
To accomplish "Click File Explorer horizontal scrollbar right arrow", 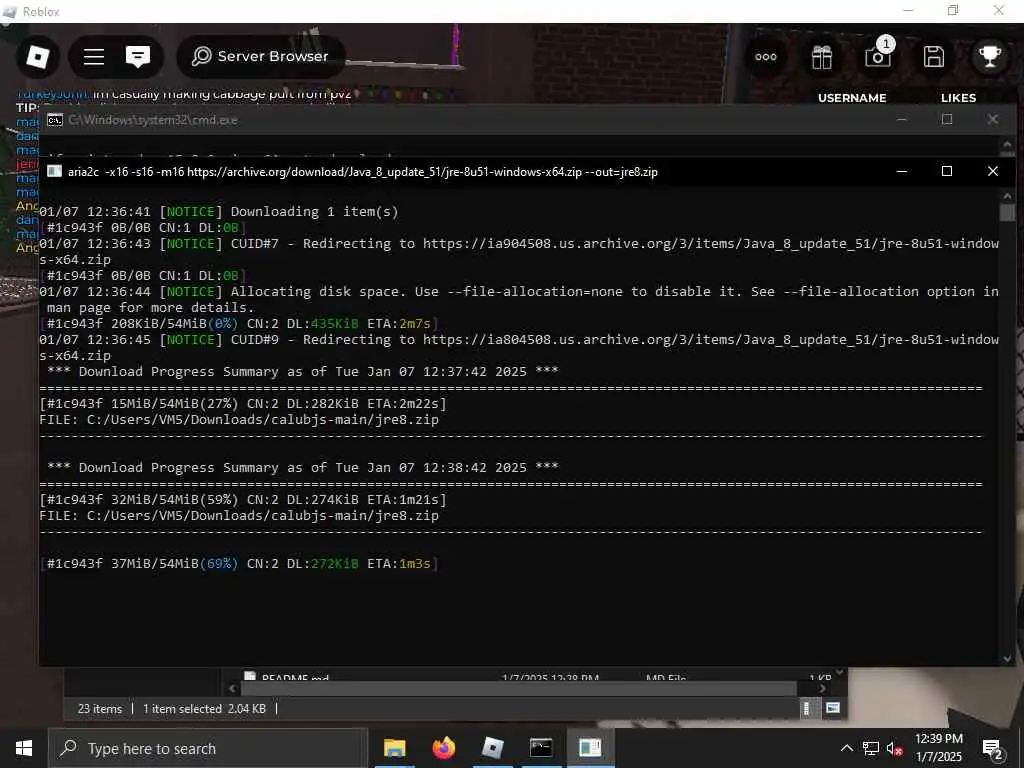I will click(x=822, y=688).
